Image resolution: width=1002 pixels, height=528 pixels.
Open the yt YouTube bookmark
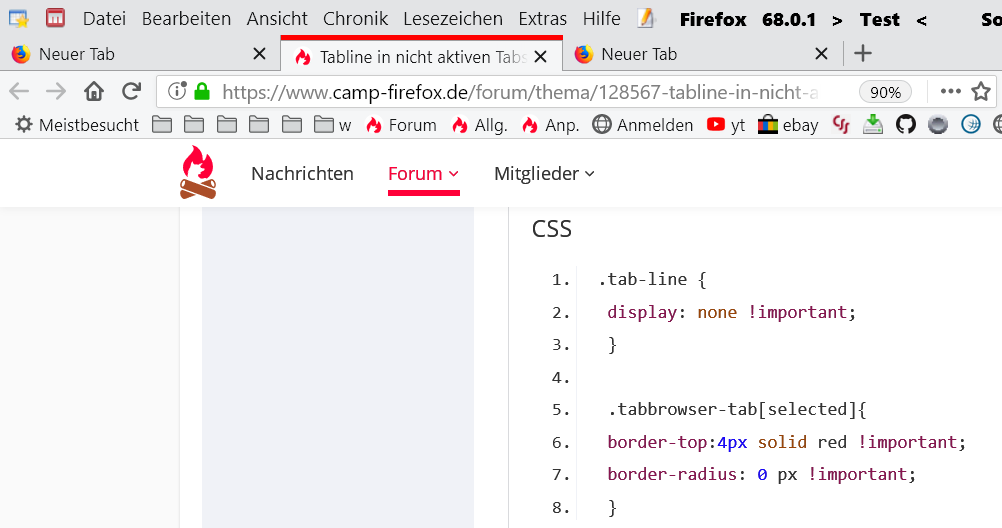click(x=727, y=125)
